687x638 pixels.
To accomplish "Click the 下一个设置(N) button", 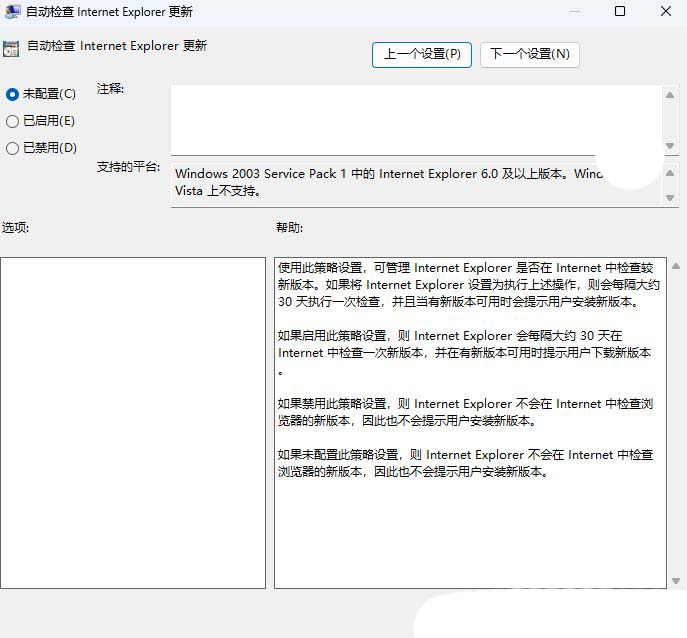I will coord(530,55).
